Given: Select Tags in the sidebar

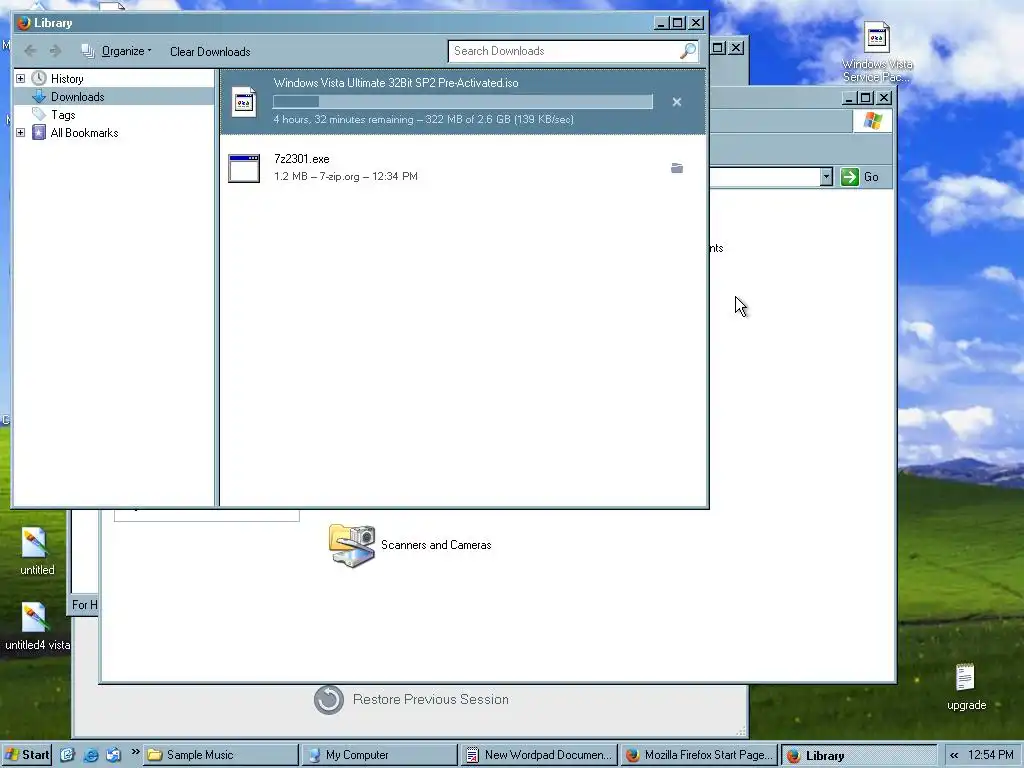Looking at the screenshot, I should (63, 115).
